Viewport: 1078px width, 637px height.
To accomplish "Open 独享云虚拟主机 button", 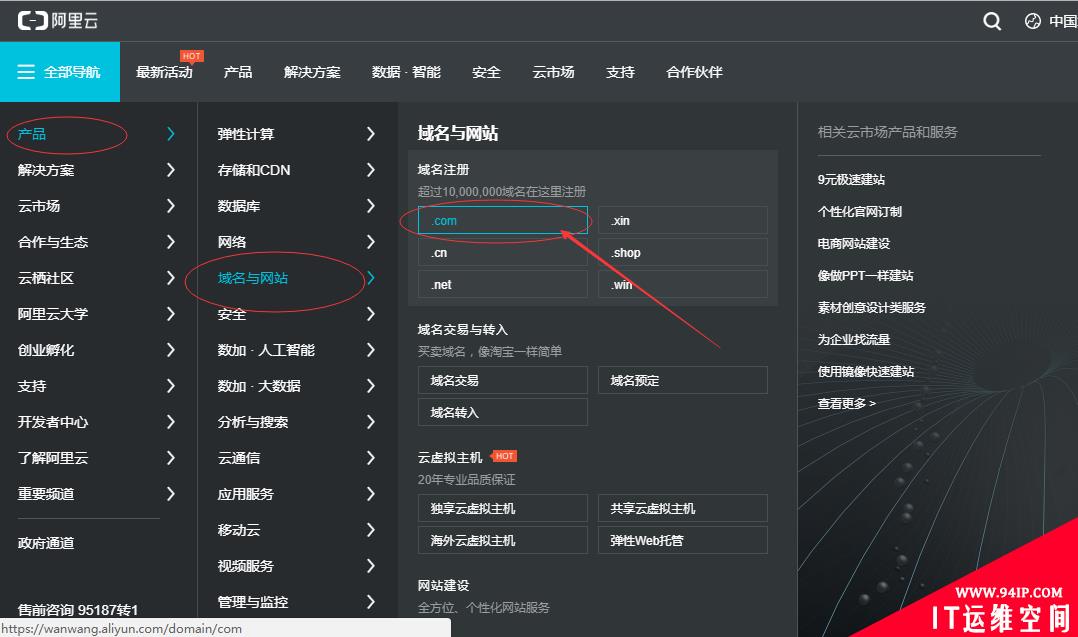I will 503,508.
